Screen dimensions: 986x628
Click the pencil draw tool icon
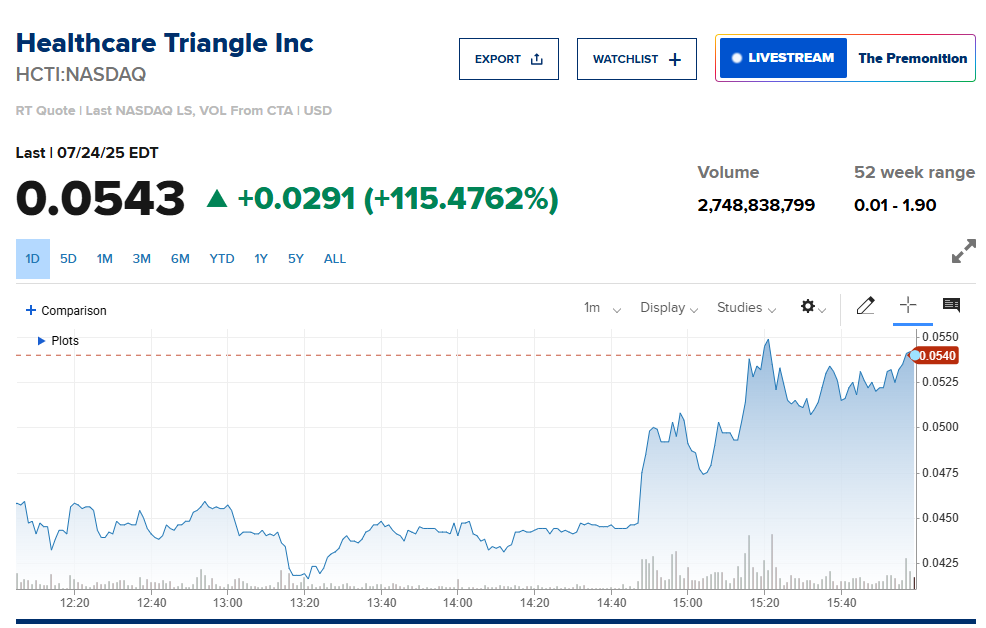pos(866,307)
